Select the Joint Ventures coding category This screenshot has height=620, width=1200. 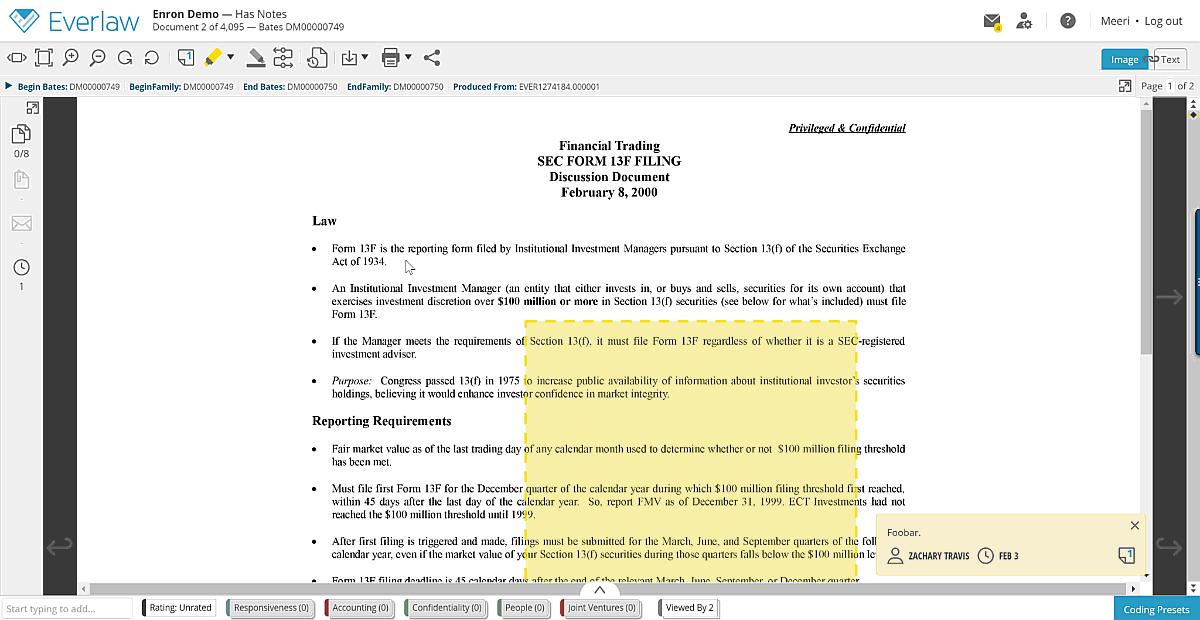[x=601, y=607]
